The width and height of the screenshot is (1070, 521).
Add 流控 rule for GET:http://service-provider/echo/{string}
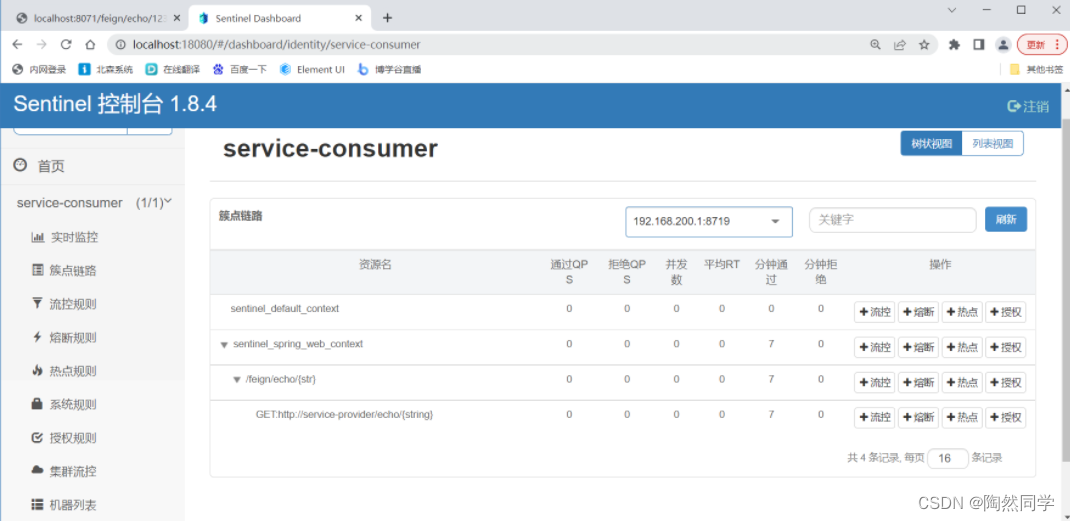tap(875, 417)
